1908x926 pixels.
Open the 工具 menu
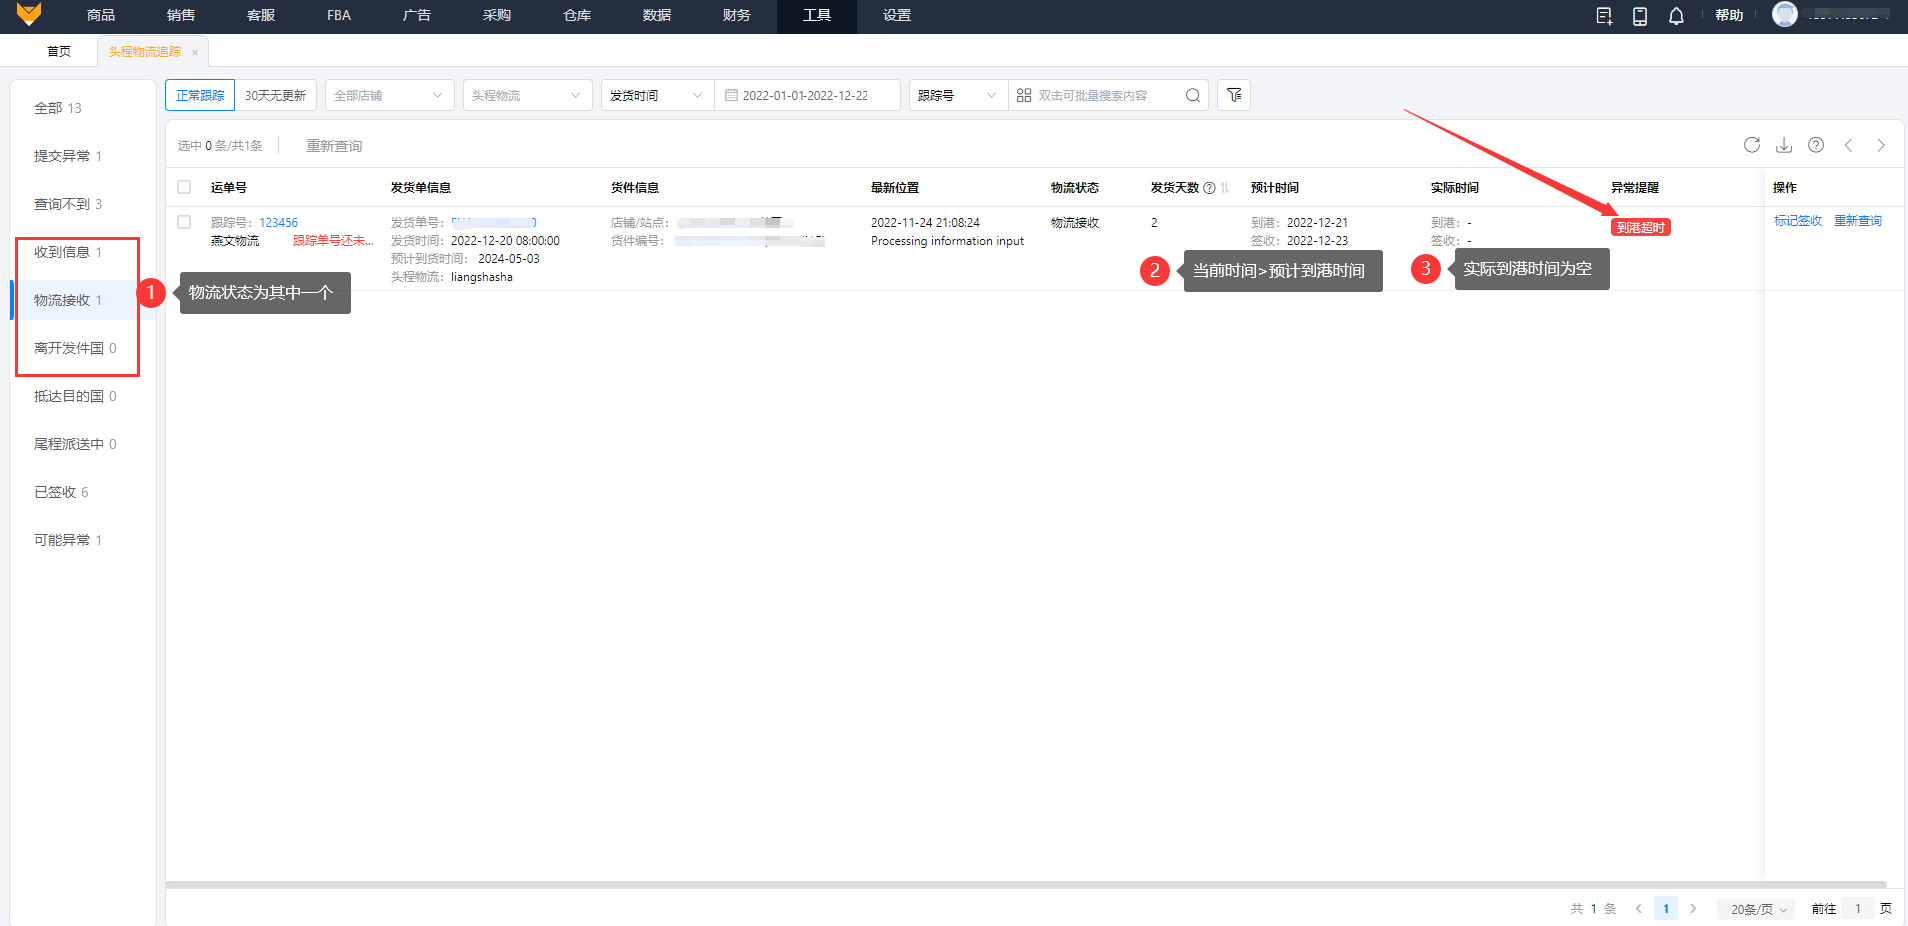(x=817, y=15)
